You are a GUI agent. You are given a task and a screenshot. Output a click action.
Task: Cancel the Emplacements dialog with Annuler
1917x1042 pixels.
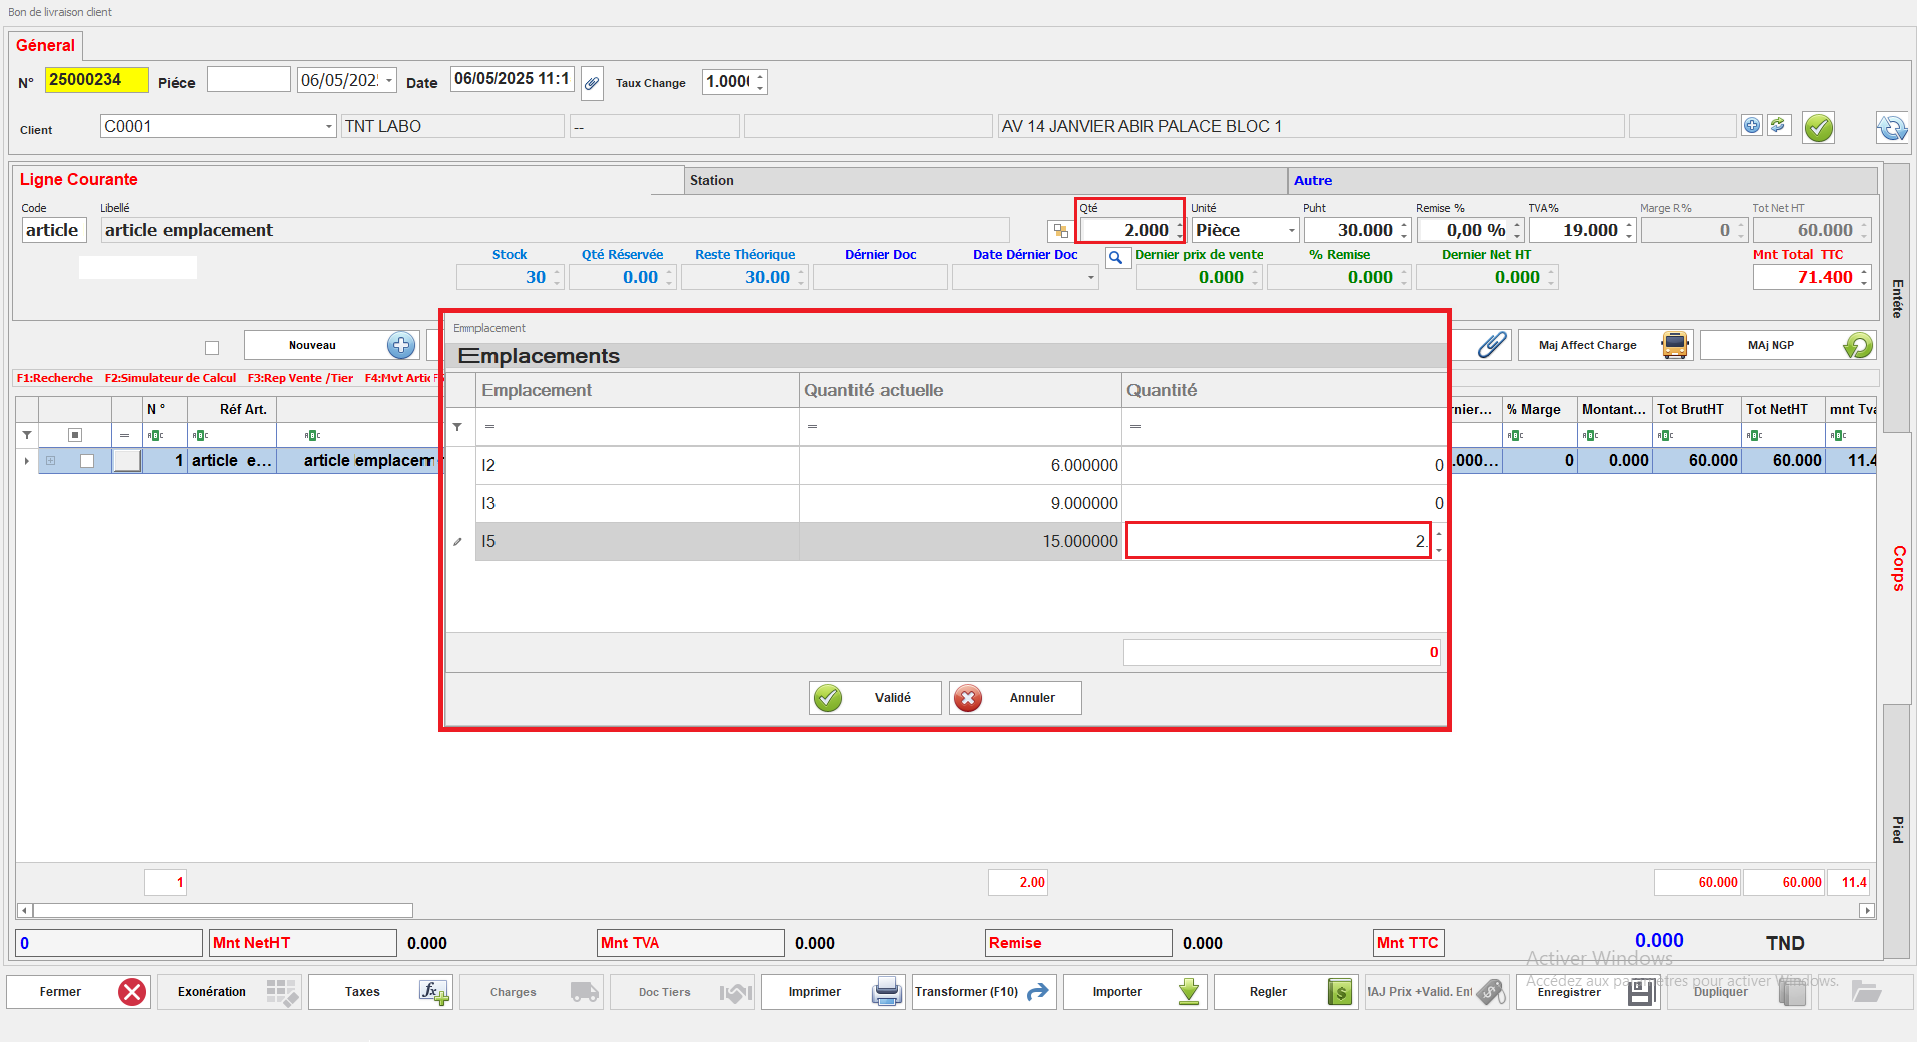(1014, 698)
